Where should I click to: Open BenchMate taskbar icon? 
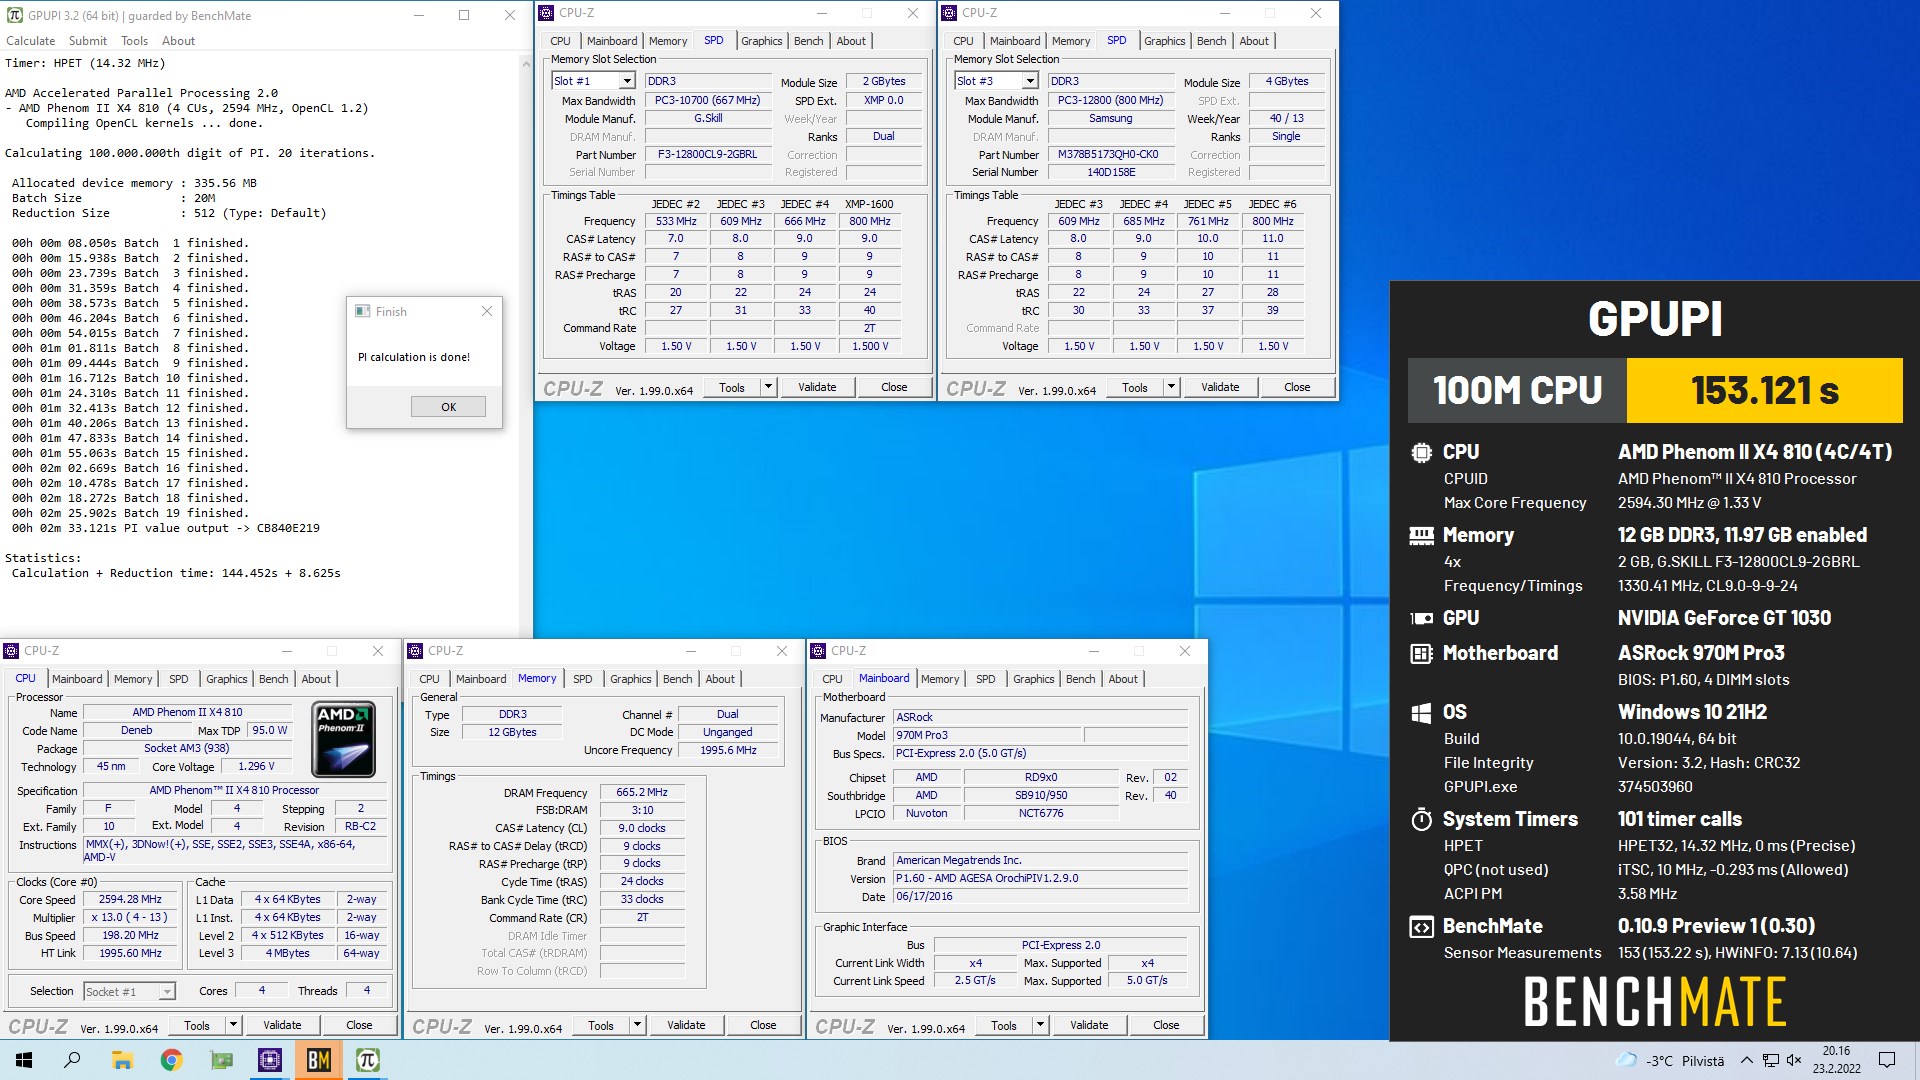tap(318, 1060)
